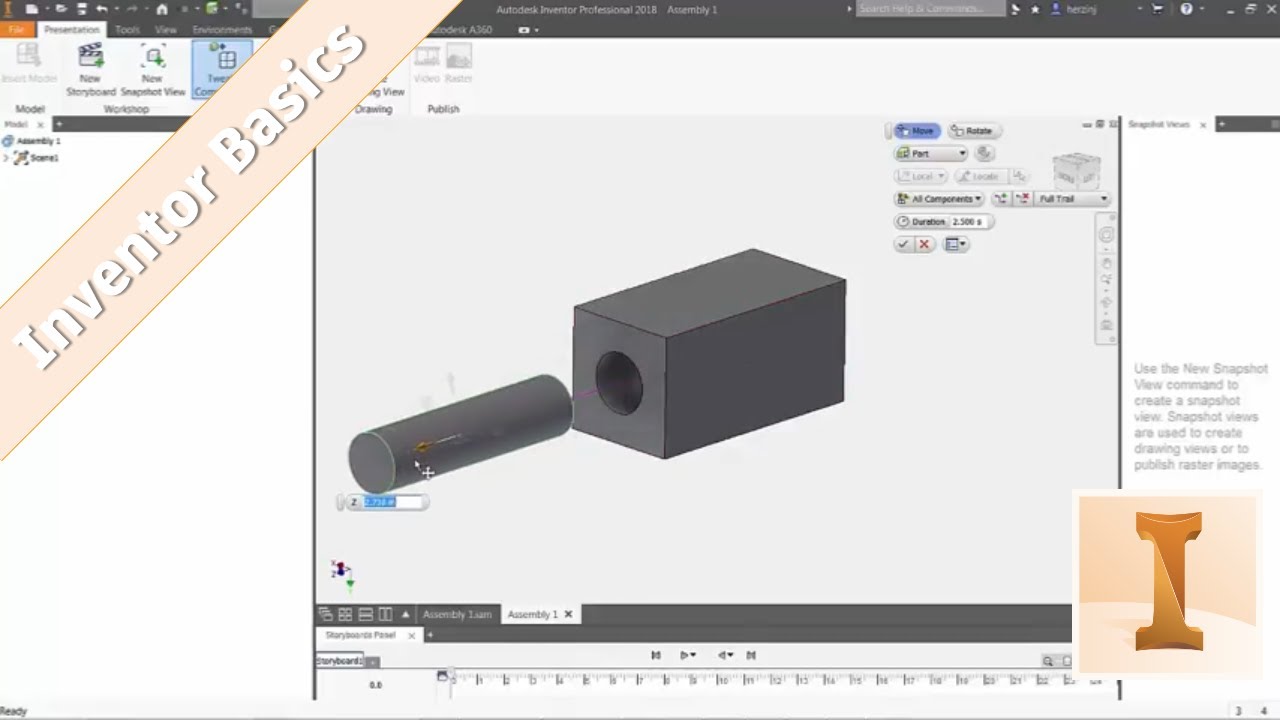Select Assembly 1 in the model browser

point(38,141)
